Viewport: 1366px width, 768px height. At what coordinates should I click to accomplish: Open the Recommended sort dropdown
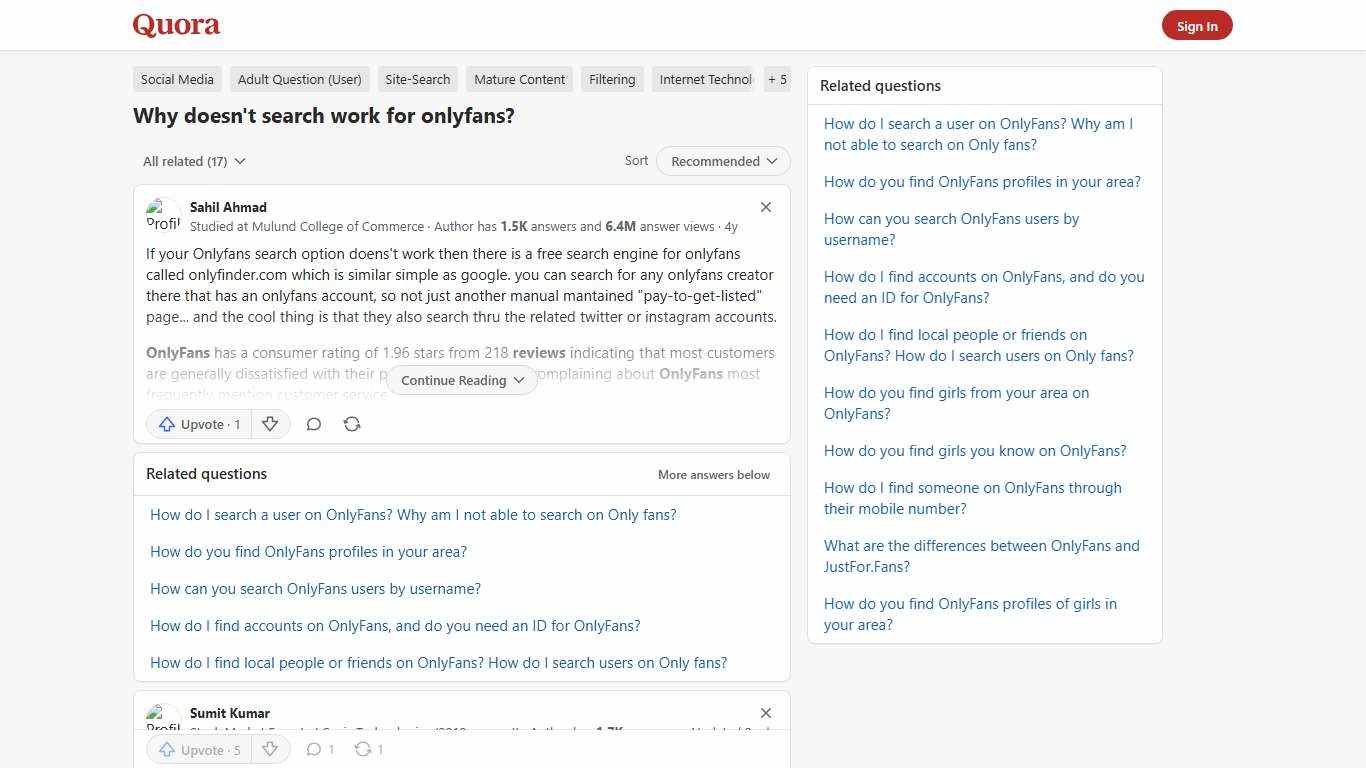(x=722, y=161)
